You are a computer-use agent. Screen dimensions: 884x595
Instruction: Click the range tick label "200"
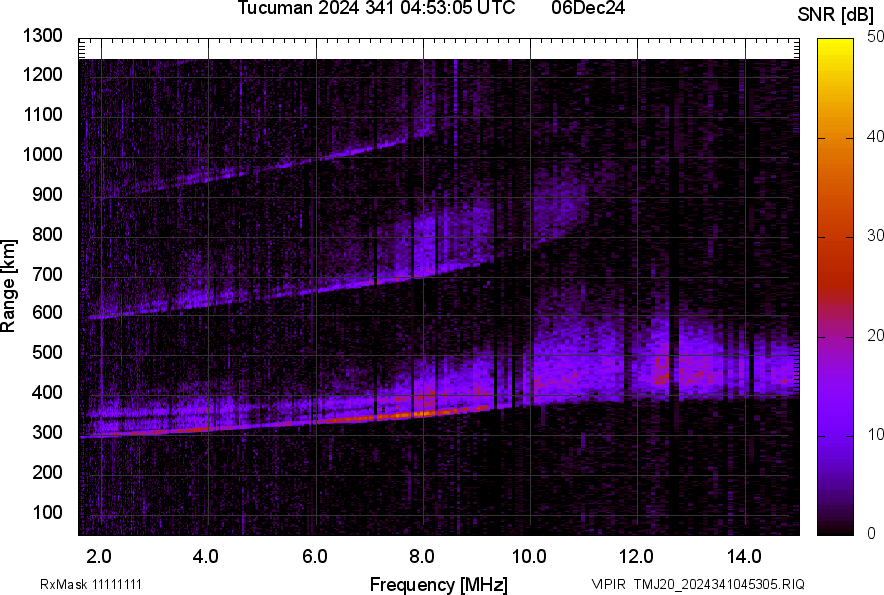pos(47,472)
